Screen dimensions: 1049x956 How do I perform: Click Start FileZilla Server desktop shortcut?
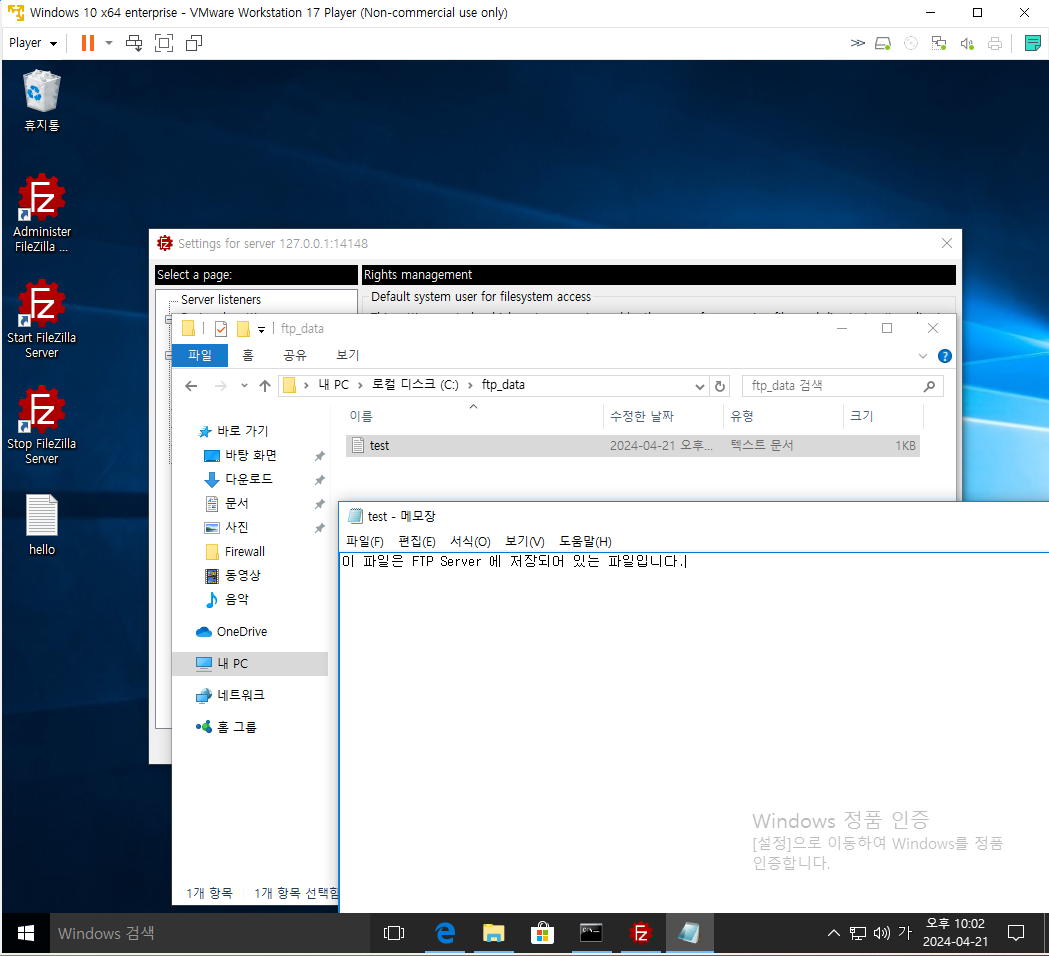click(x=41, y=319)
